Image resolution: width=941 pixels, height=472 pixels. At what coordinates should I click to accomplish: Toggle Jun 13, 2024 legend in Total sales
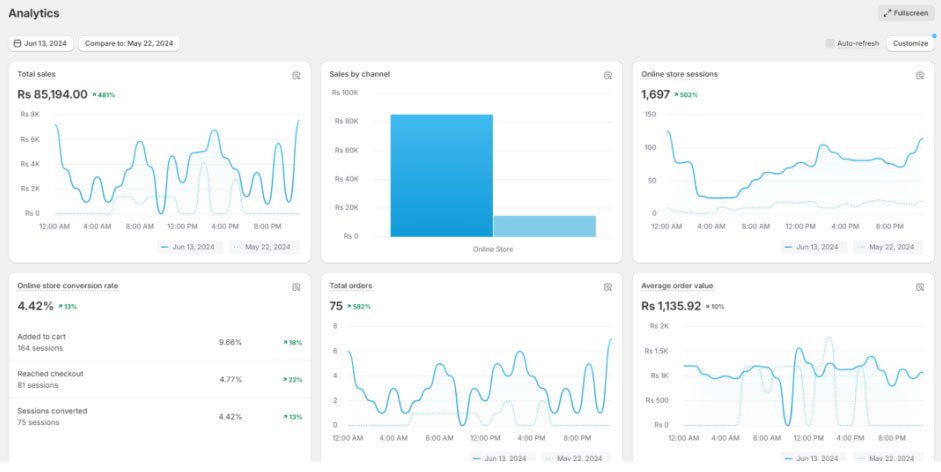[190, 247]
